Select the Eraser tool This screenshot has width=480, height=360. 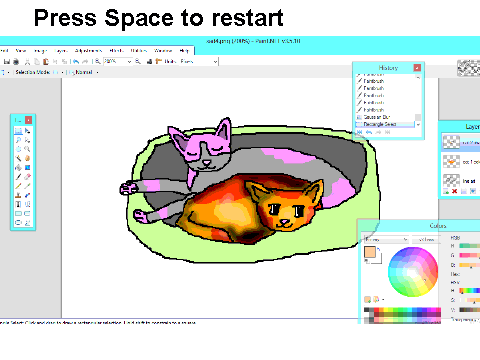(x=27, y=177)
